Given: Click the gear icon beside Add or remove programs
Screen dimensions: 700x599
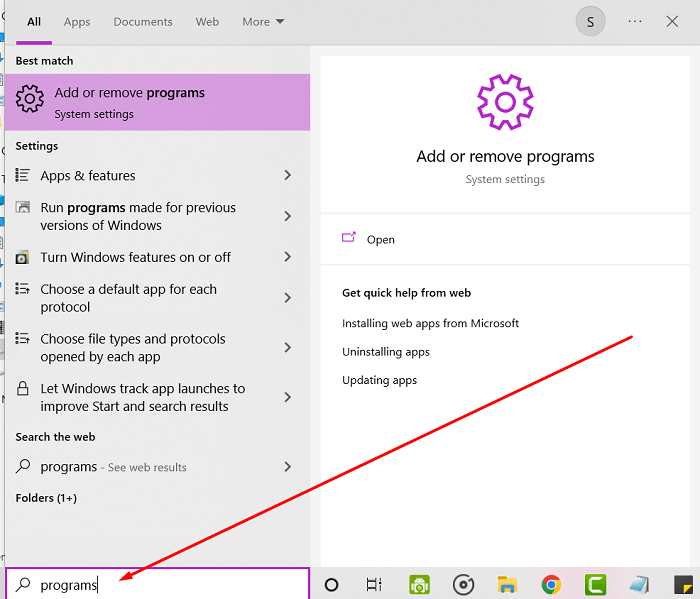Looking at the screenshot, I should click(30, 99).
